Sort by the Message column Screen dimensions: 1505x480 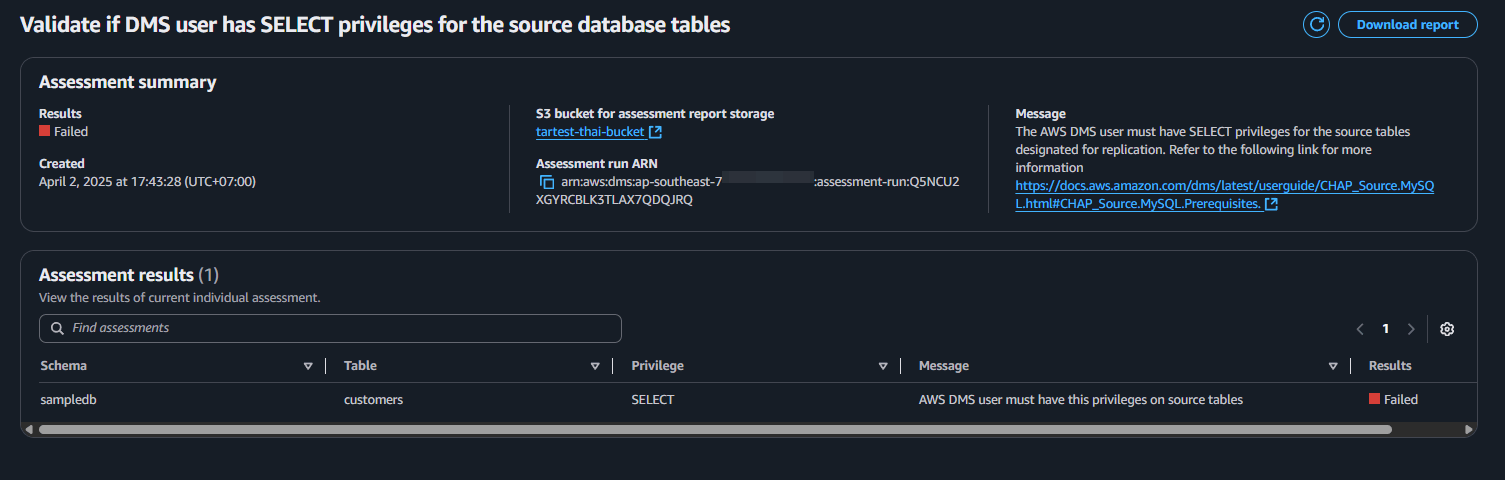1333,366
